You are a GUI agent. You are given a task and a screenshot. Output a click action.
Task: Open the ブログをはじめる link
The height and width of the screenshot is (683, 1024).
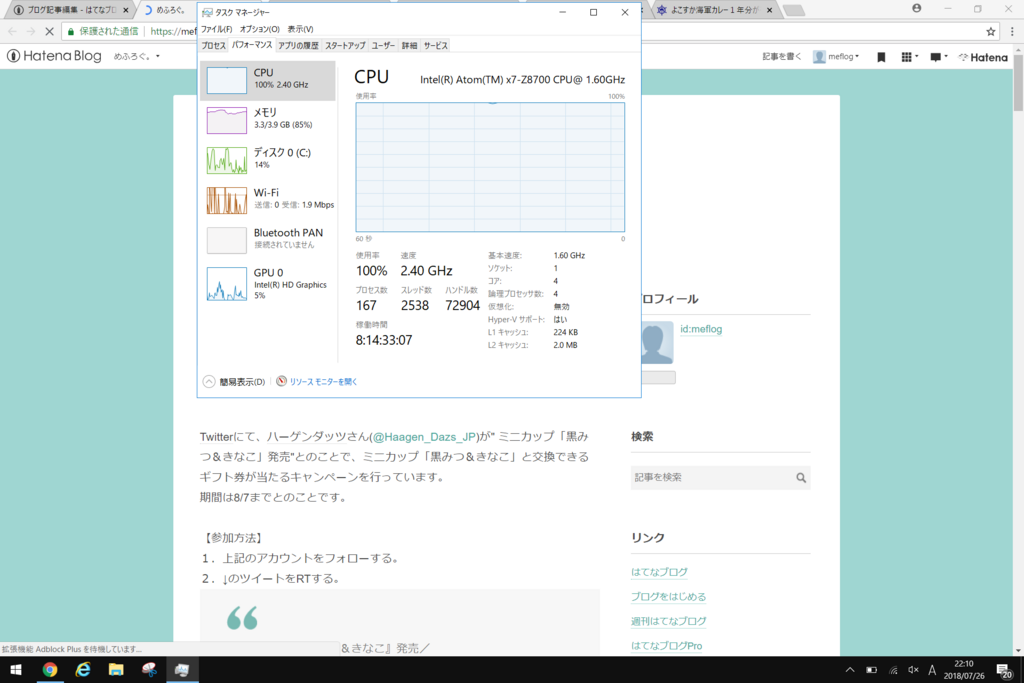[x=668, y=597]
